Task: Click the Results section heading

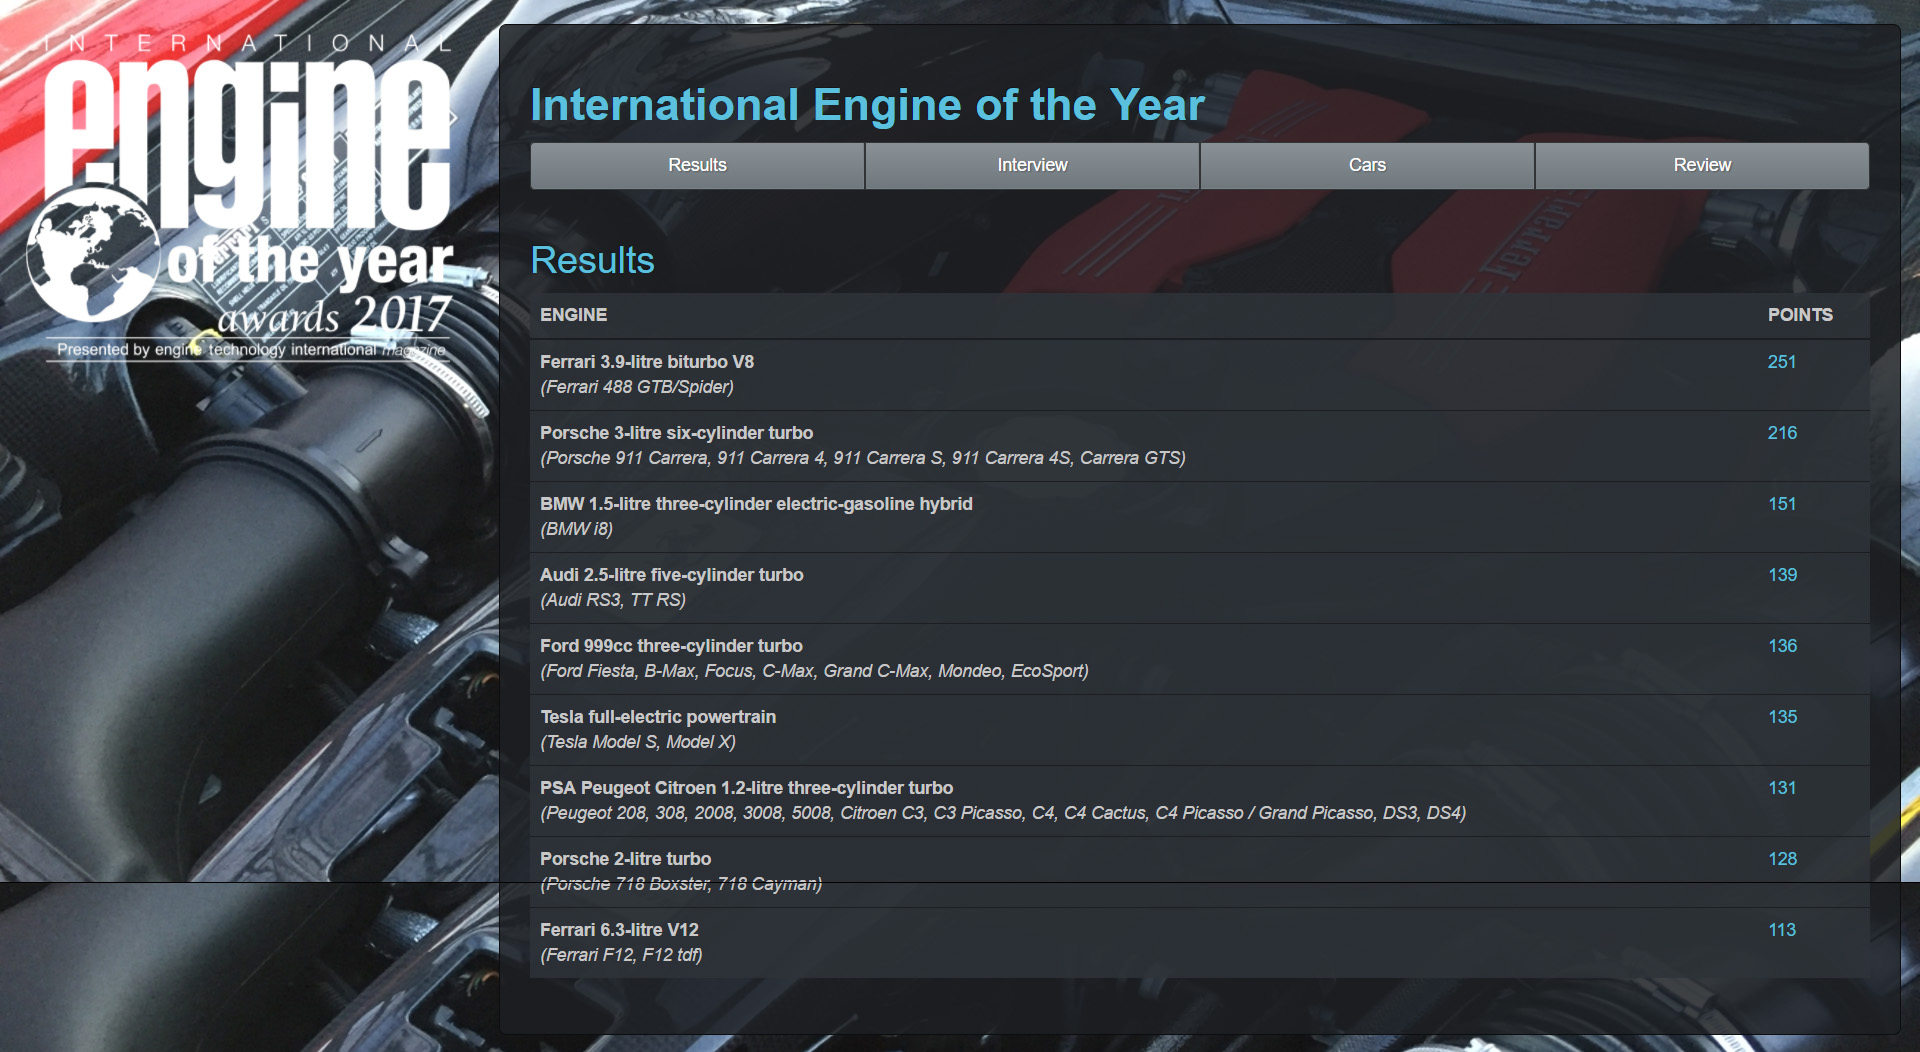Action: tap(592, 260)
